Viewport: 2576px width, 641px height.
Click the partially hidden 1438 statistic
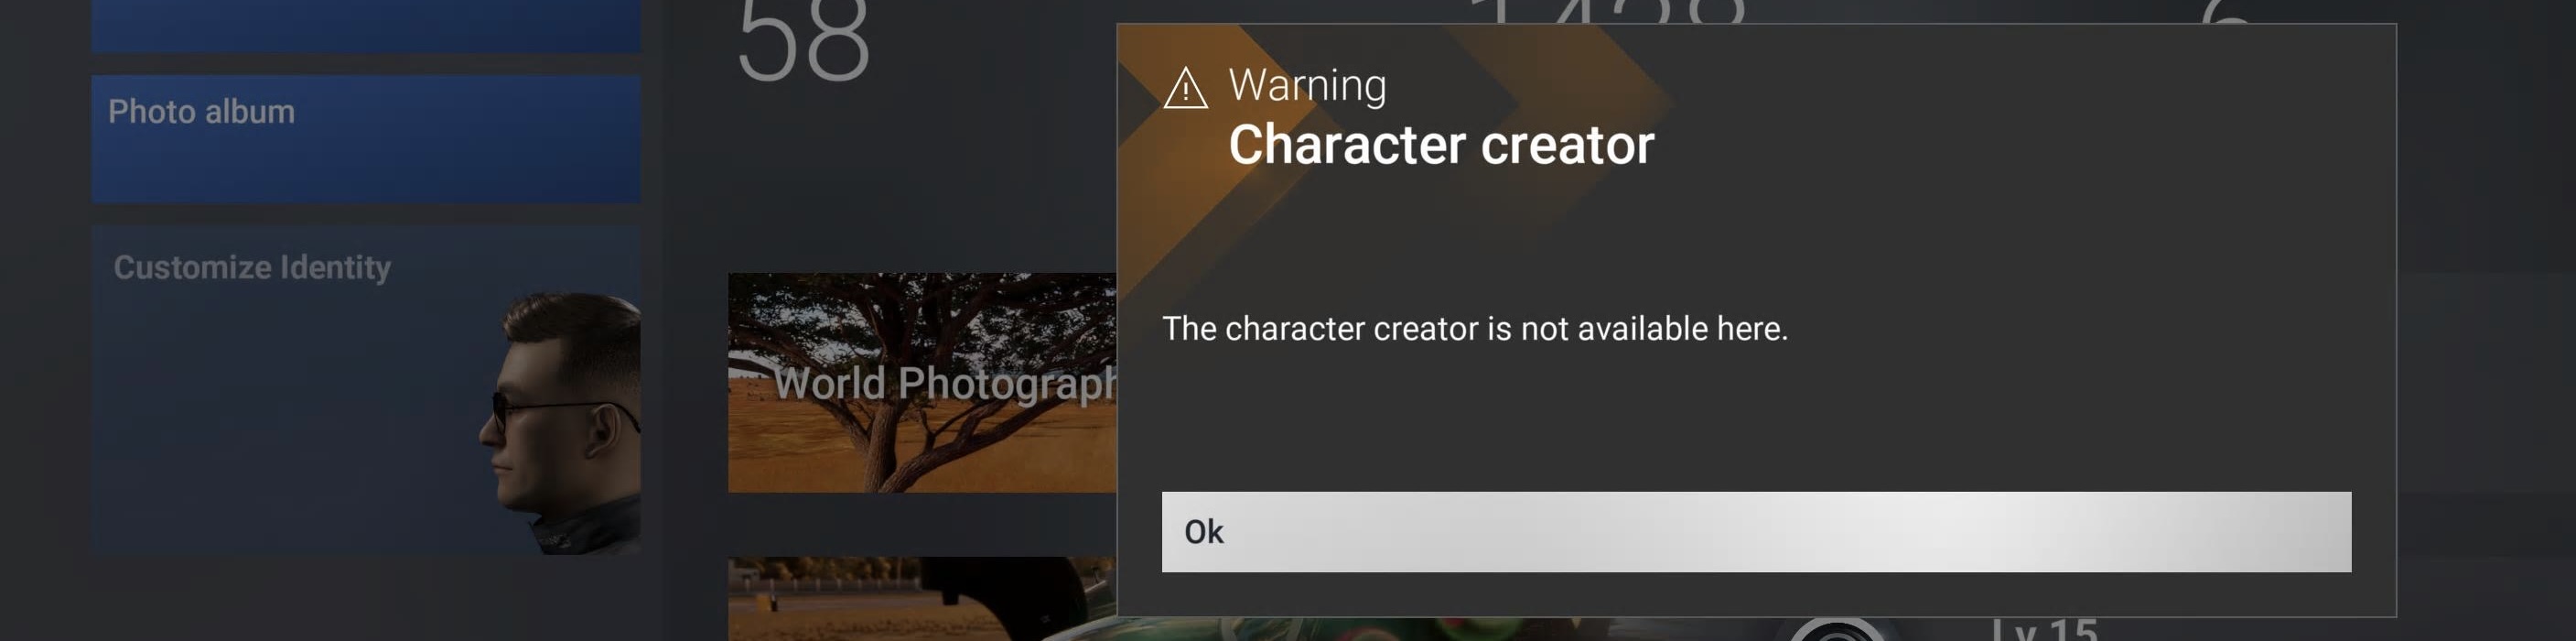pos(1608,11)
